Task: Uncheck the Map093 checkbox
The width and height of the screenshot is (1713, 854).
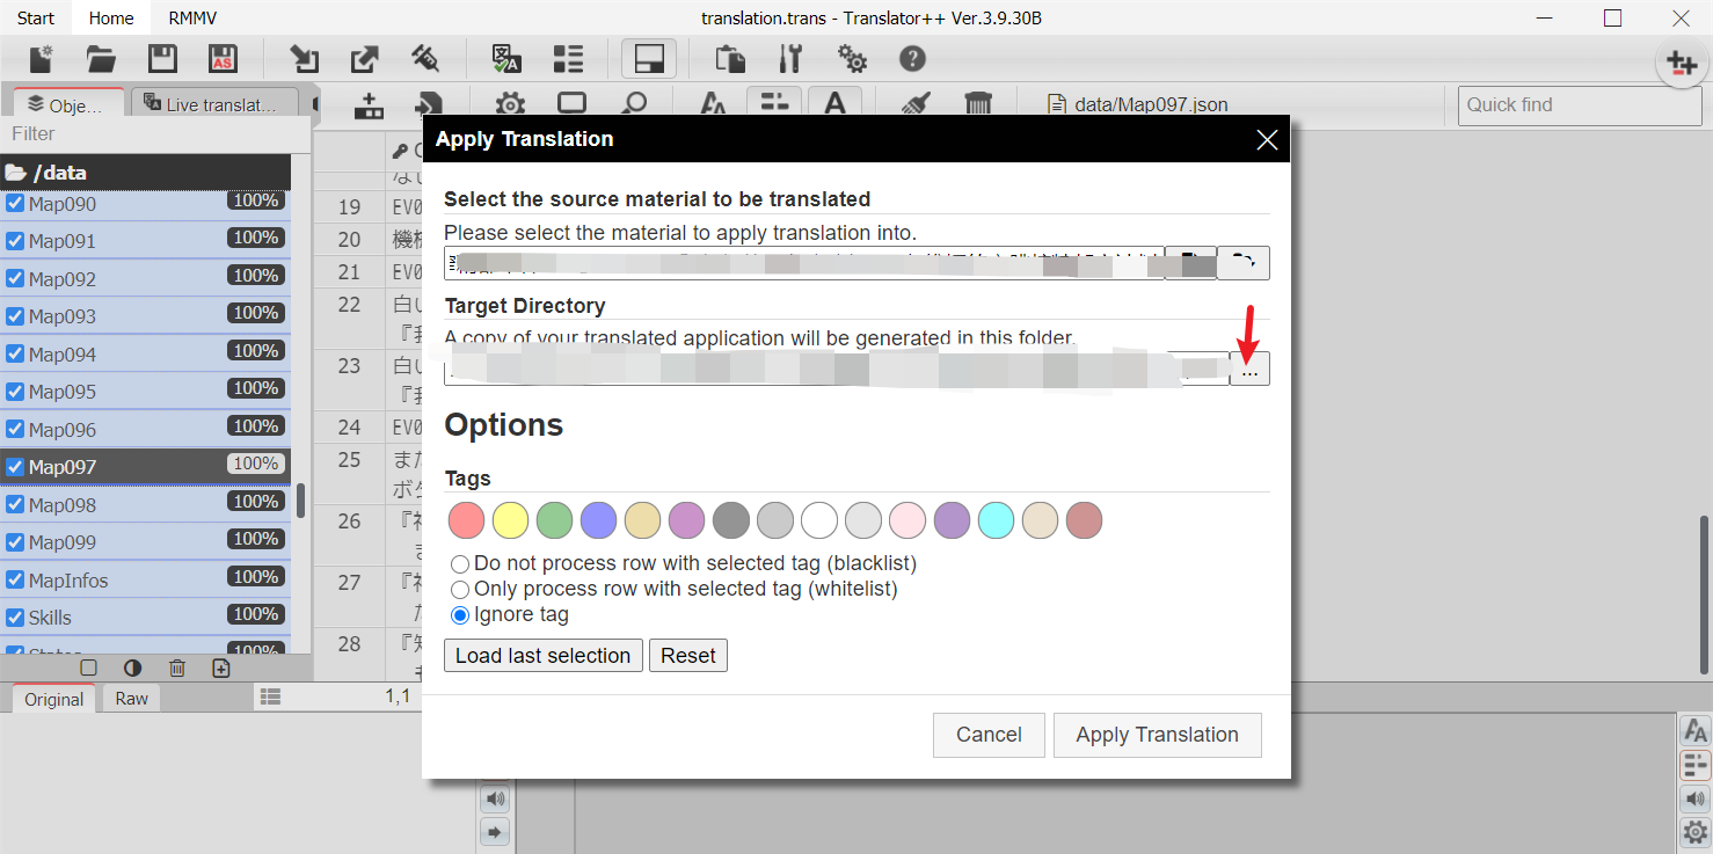Action: pos(15,316)
